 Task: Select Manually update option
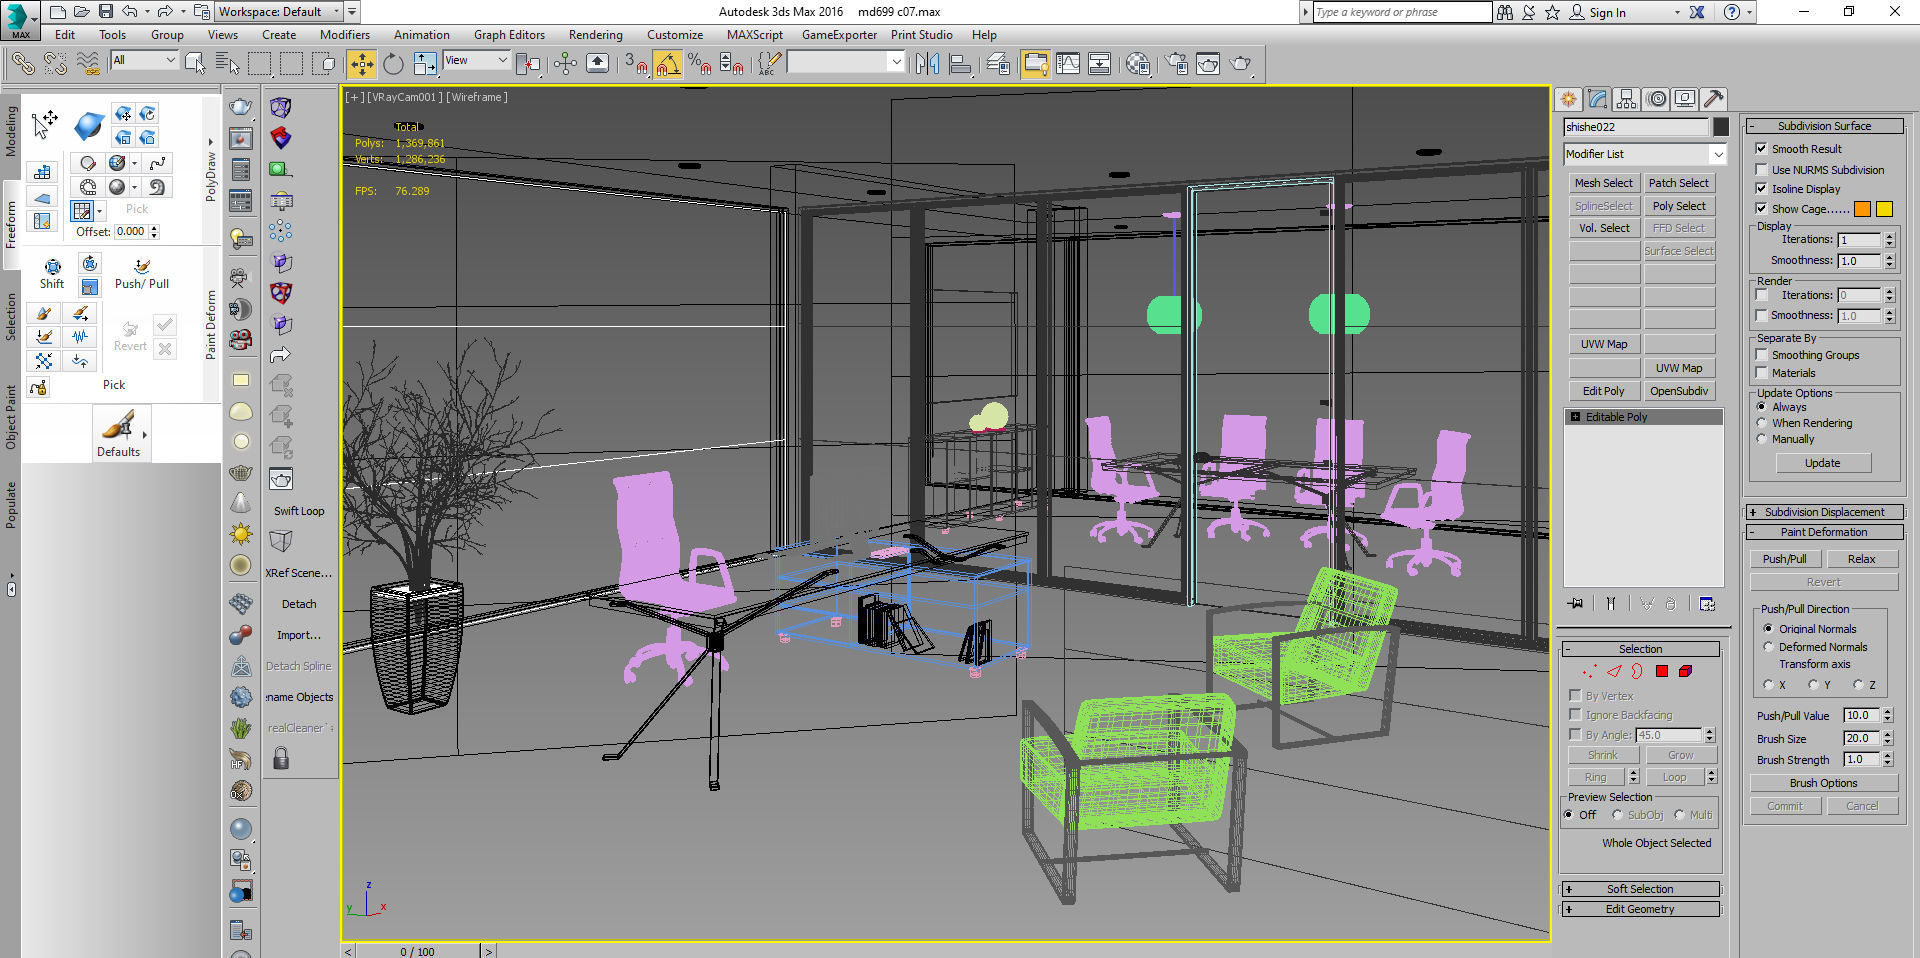[x=1762, y=439]
